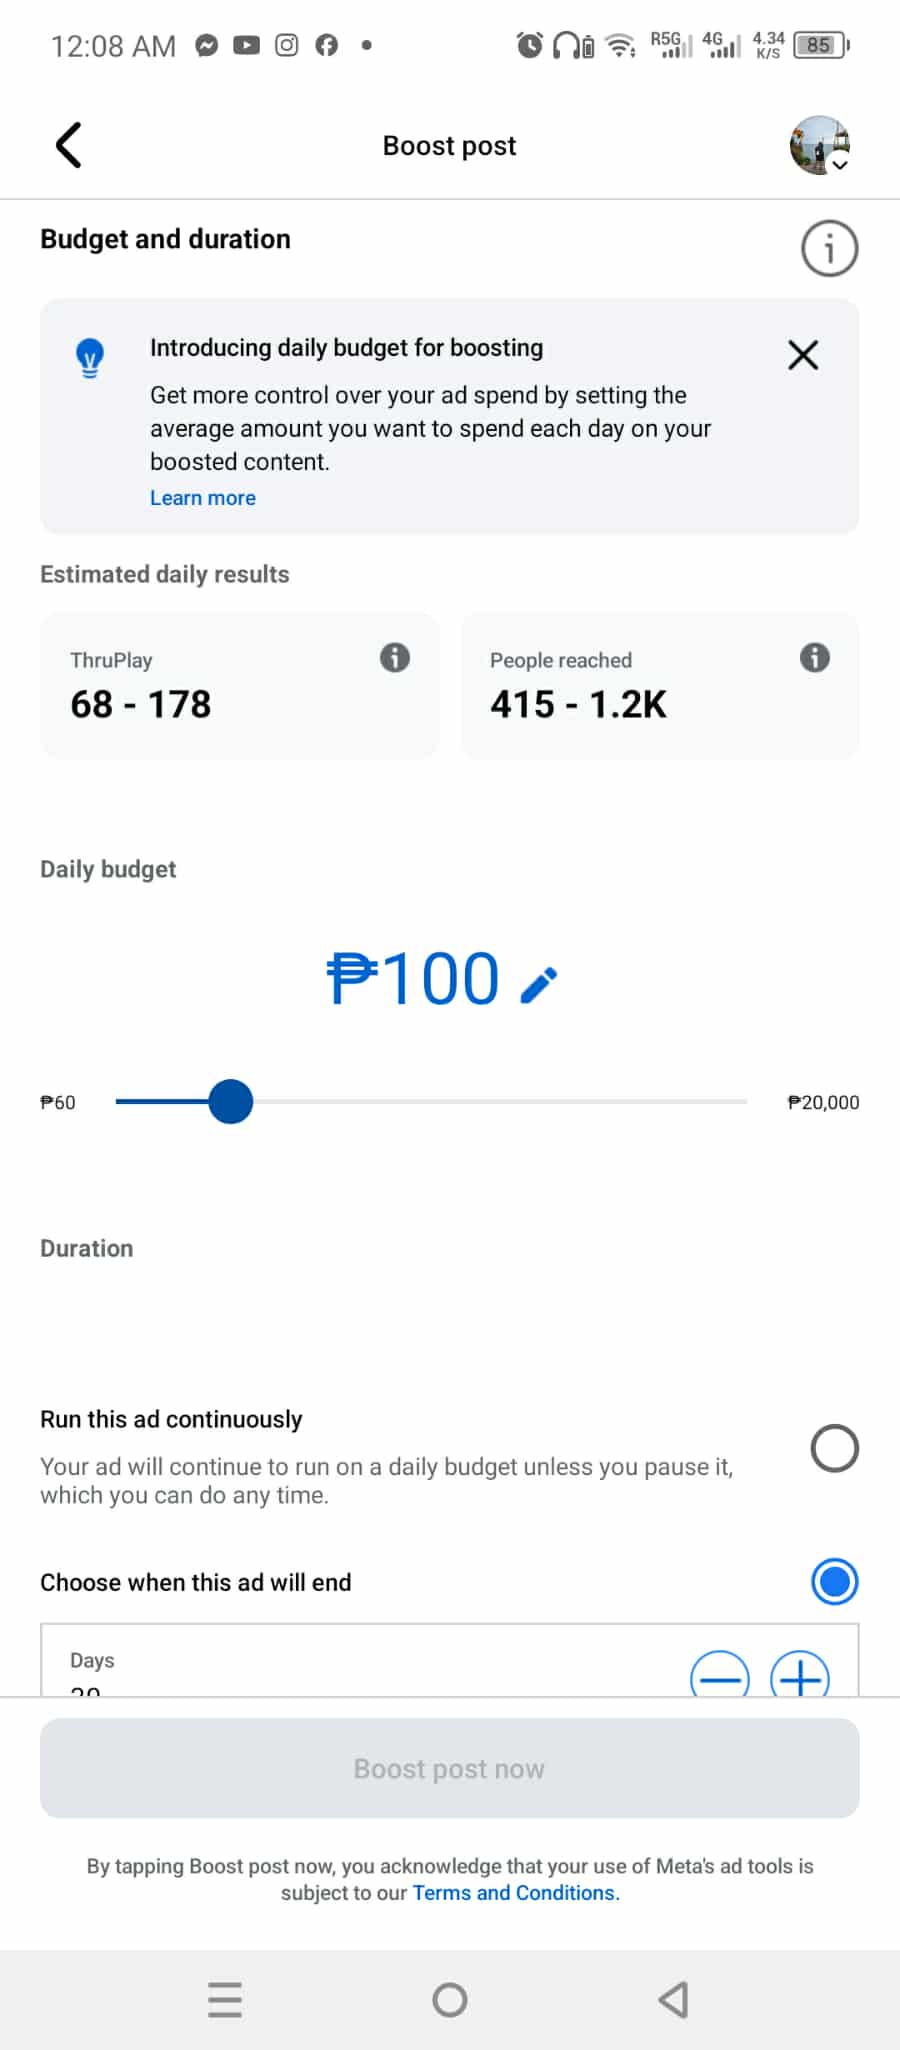Edit the ₱100 daily budget amount

click(539, 984)
